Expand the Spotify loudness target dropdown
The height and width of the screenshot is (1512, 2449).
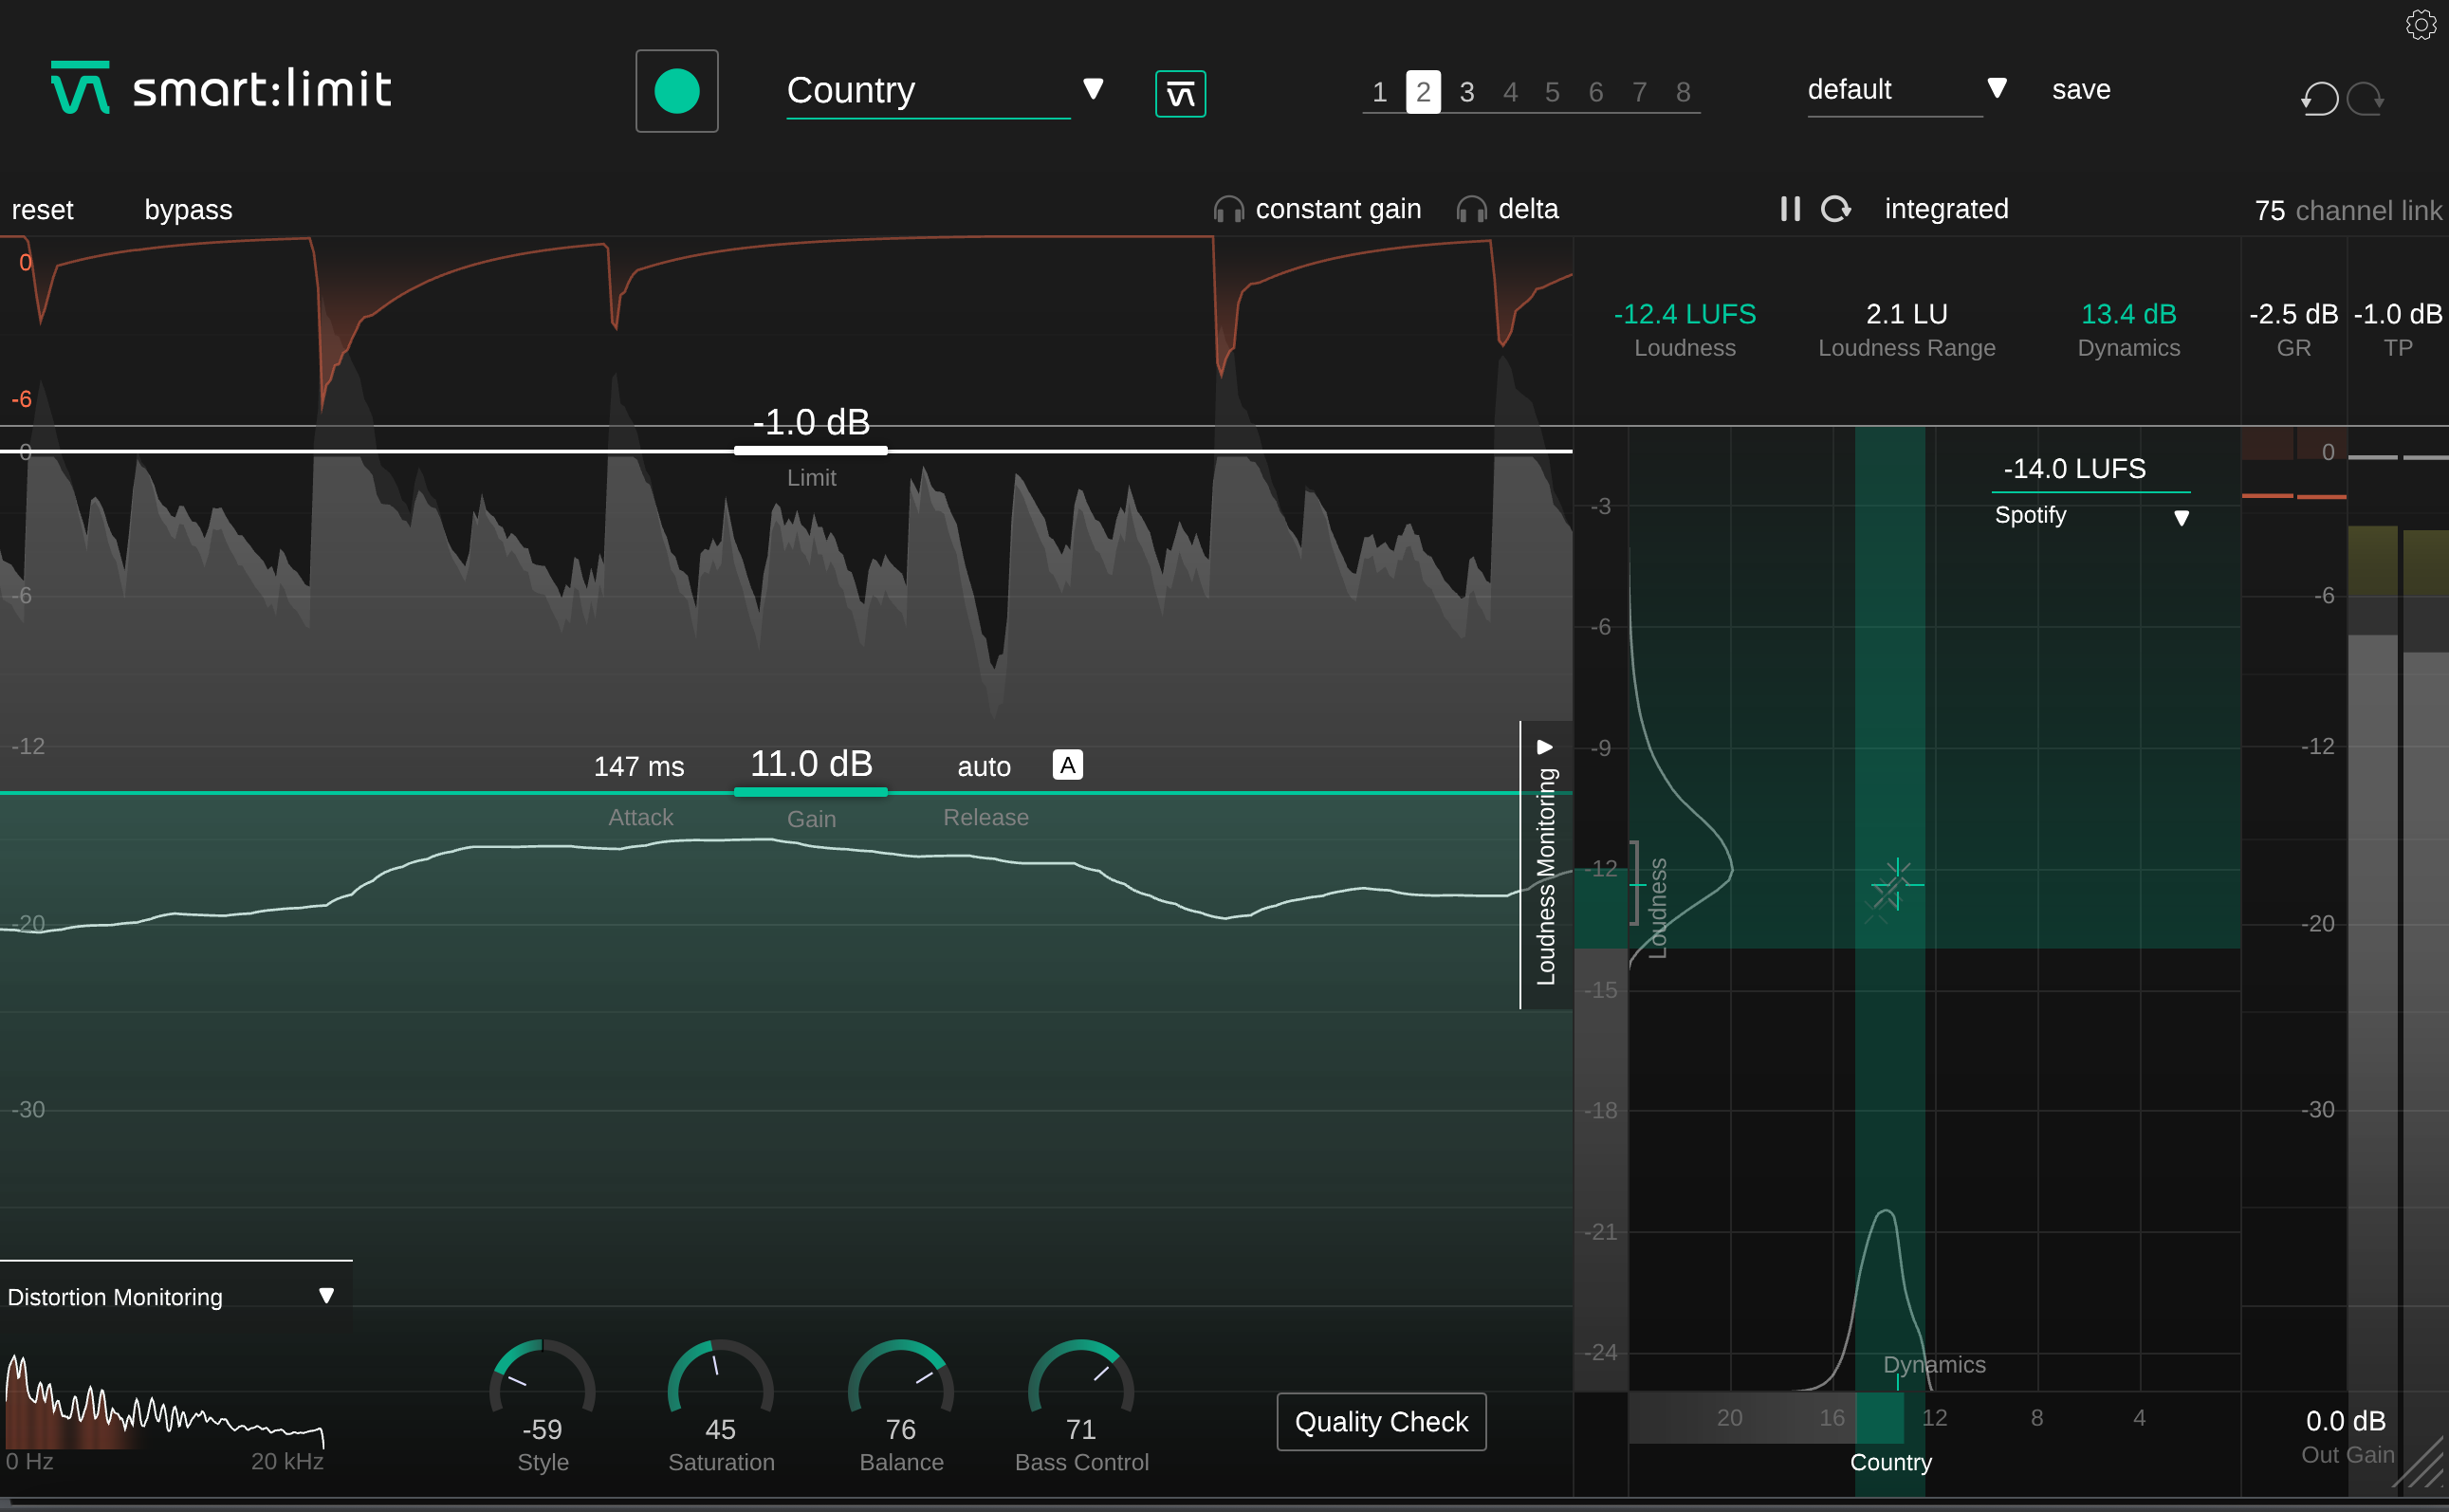click(2181, 517)
